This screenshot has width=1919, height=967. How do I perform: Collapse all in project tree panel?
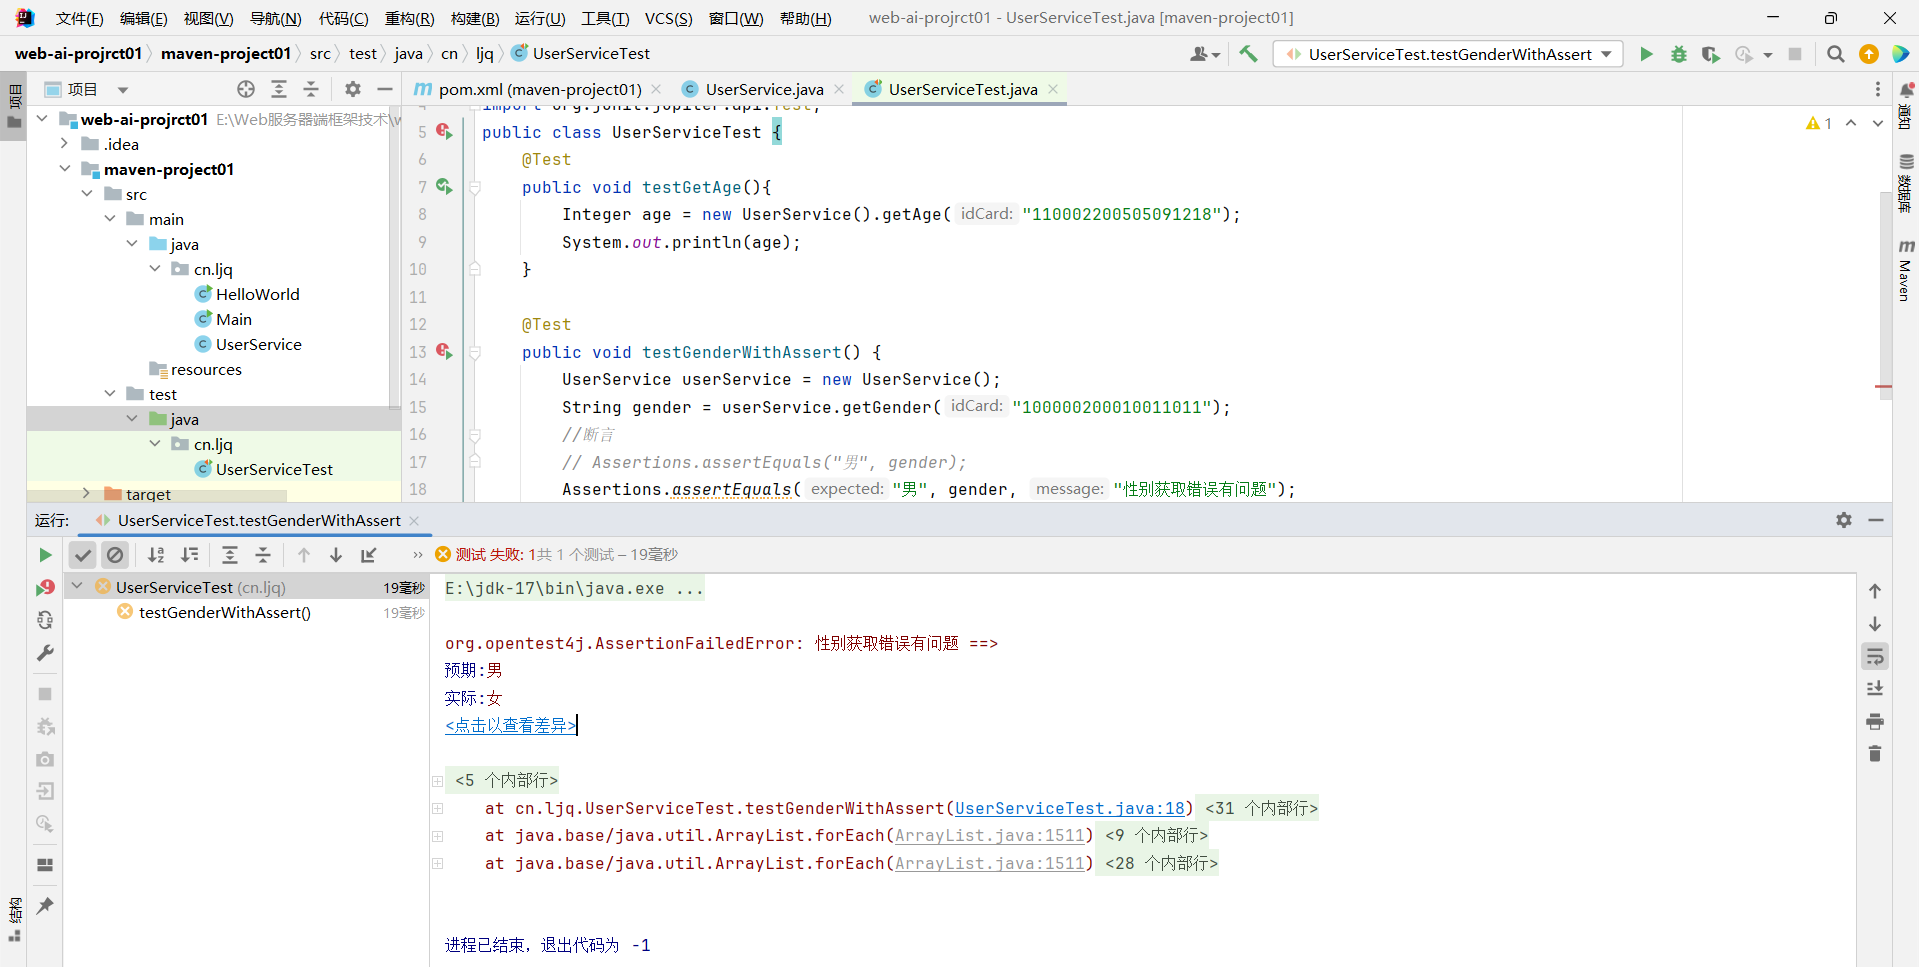click(311, 89)
